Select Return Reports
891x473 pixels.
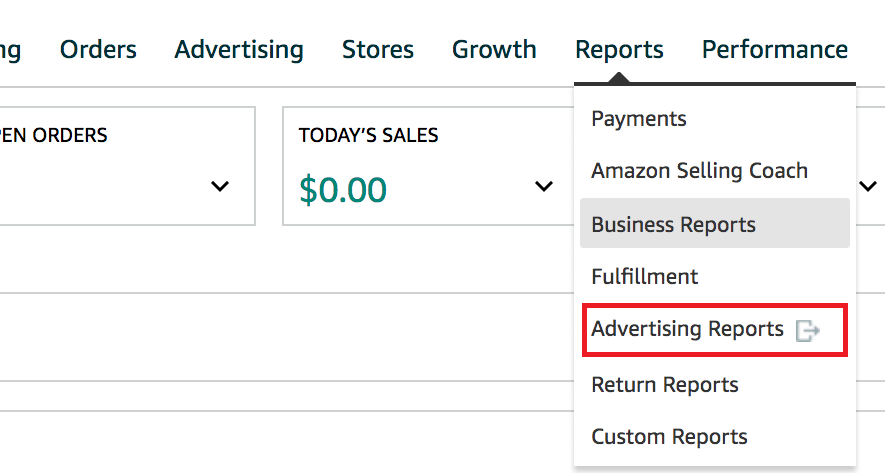click(664, 384)
